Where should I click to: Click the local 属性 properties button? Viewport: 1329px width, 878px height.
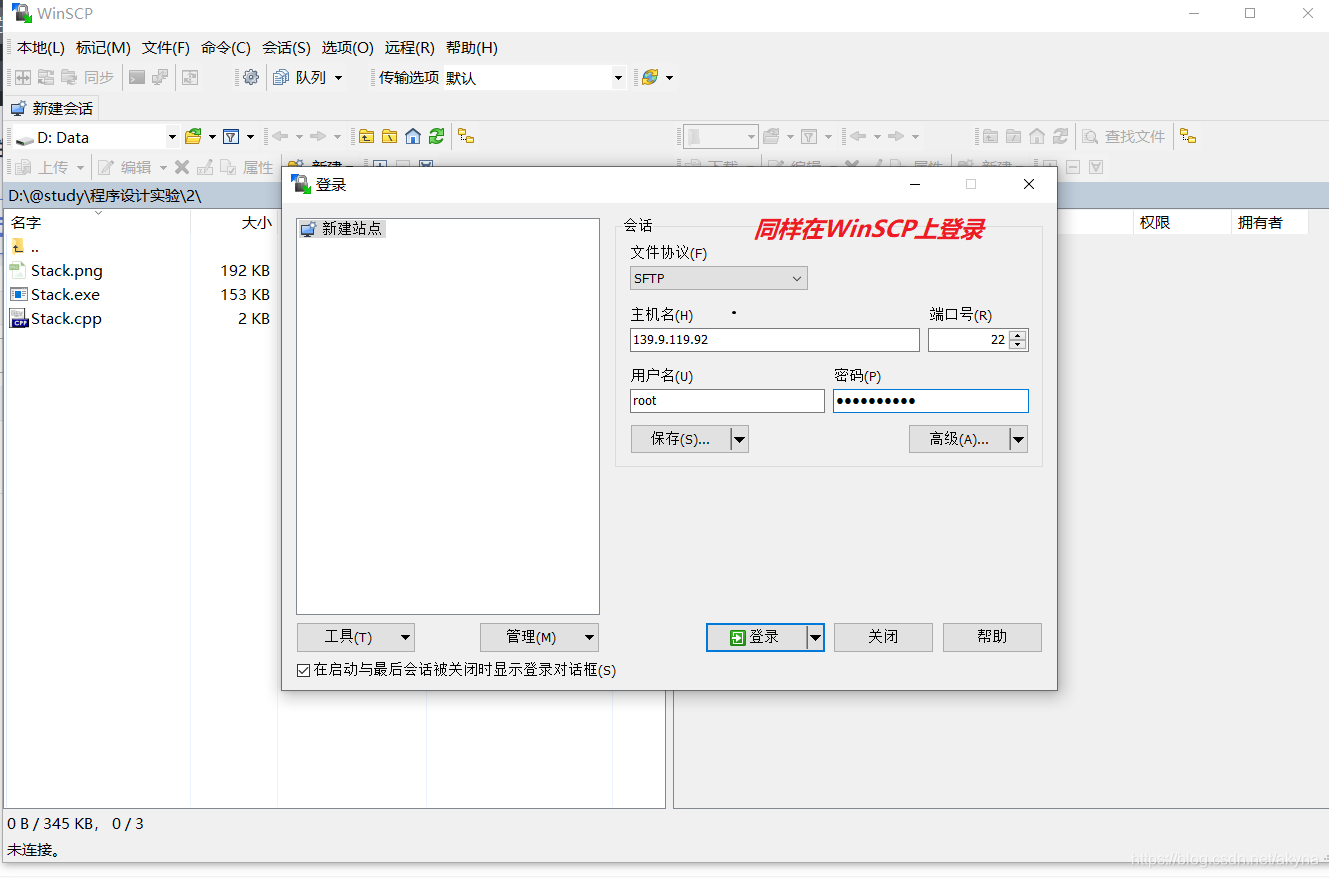(x=247, y=167)
